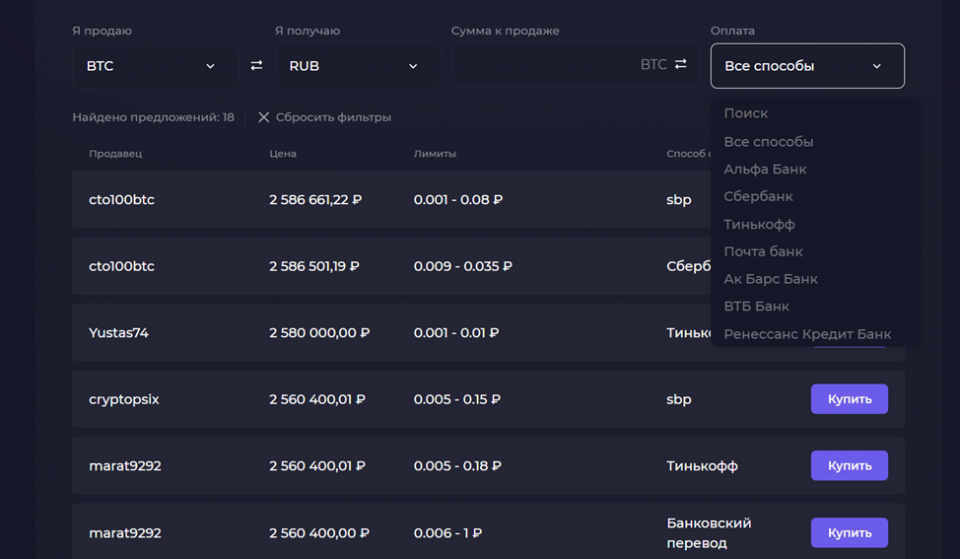960x559 pixels.
Task: Focus the Сумма к продаже input field
Action: 545,66
